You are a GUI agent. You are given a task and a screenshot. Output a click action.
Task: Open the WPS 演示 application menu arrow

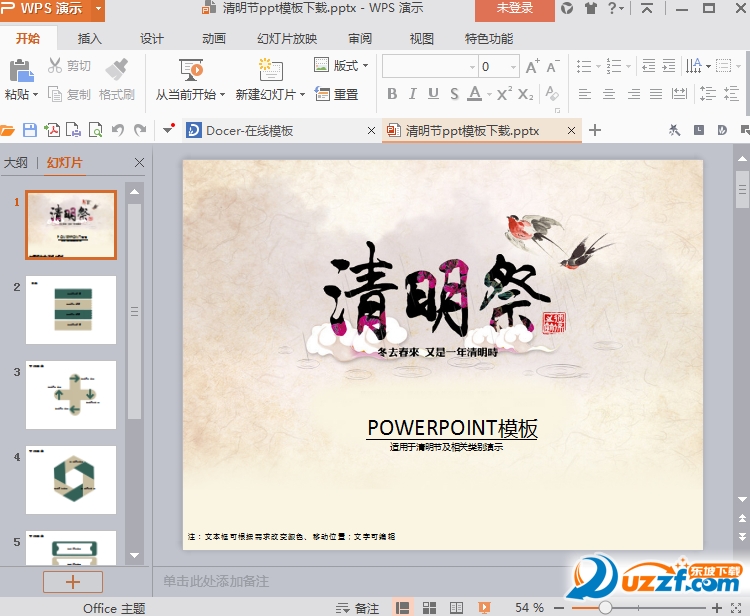[x=98, y=8]
